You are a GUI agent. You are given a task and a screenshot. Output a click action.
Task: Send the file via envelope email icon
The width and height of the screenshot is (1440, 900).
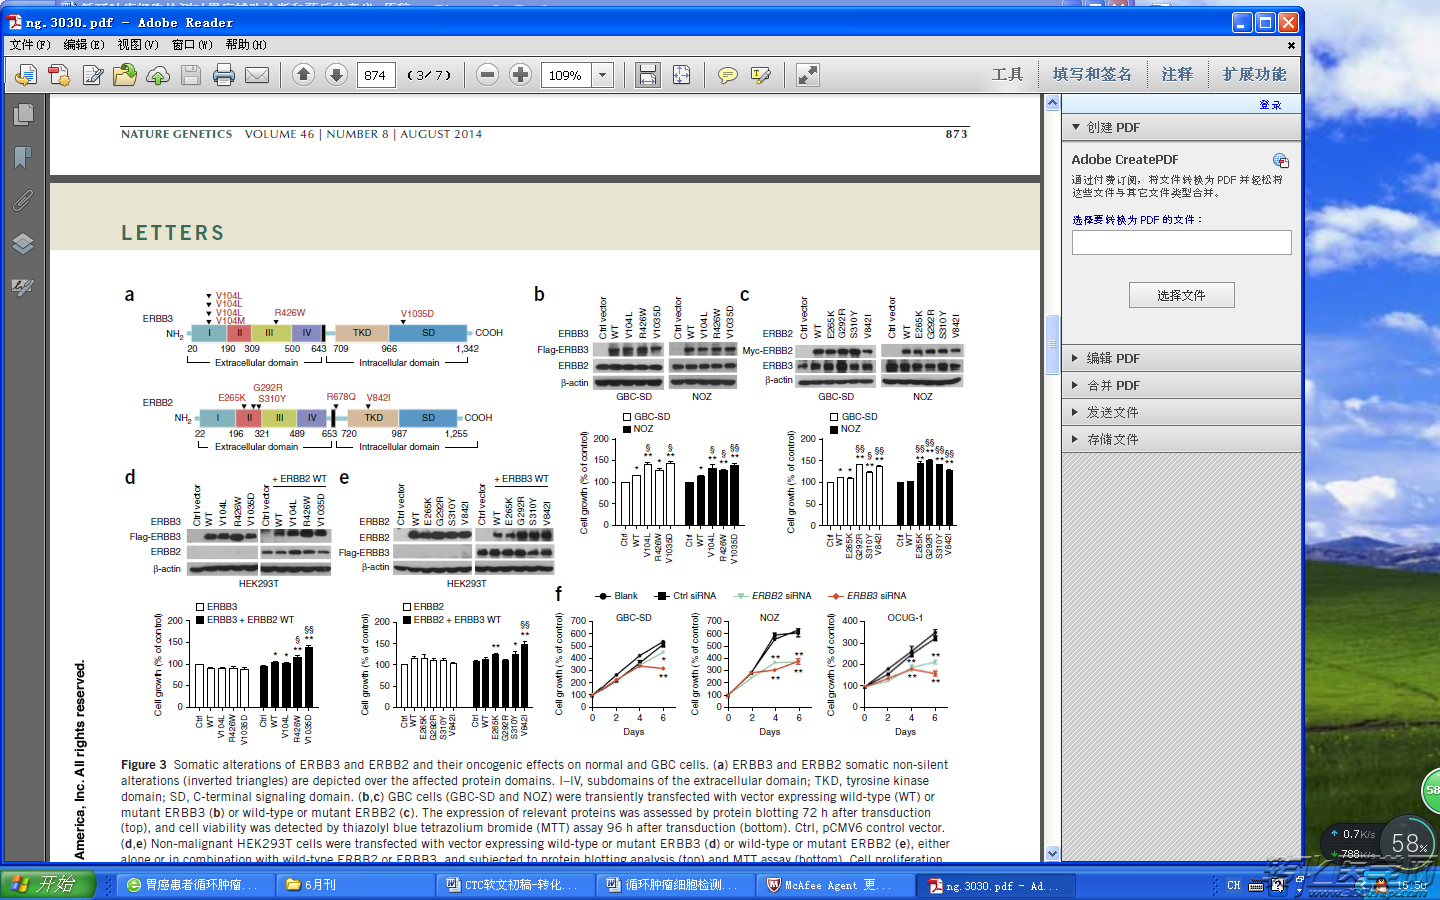tap(257, 75)
